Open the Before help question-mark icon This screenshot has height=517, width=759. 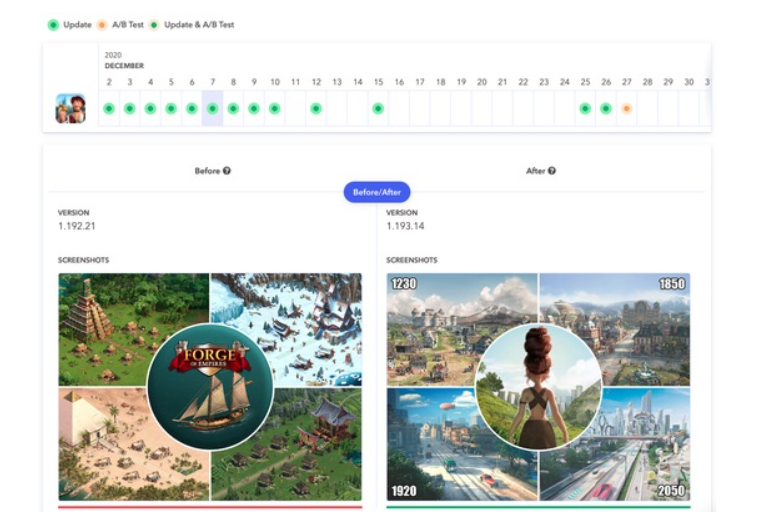click(227, 171)
